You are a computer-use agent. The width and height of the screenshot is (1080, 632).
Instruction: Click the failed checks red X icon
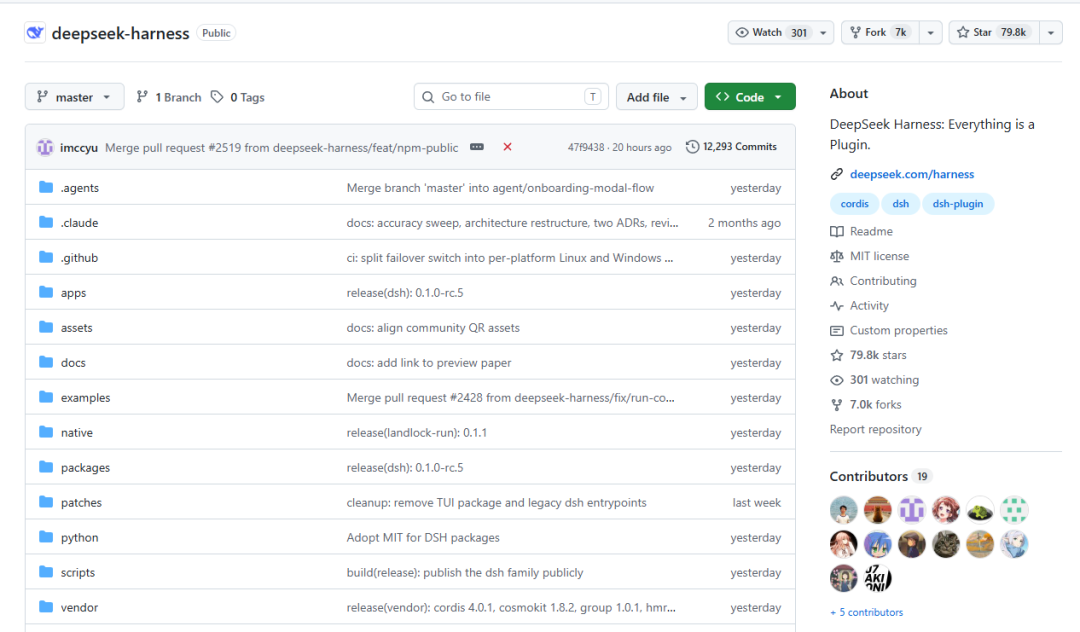(x=508, y=147)
